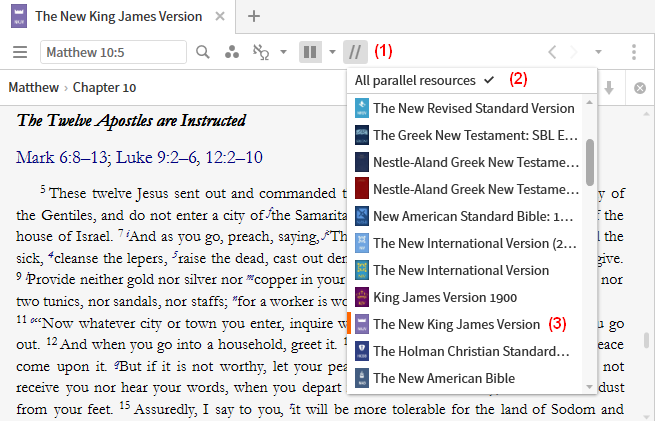Click the resource list scrollbar thumb

tap(590, 162)
